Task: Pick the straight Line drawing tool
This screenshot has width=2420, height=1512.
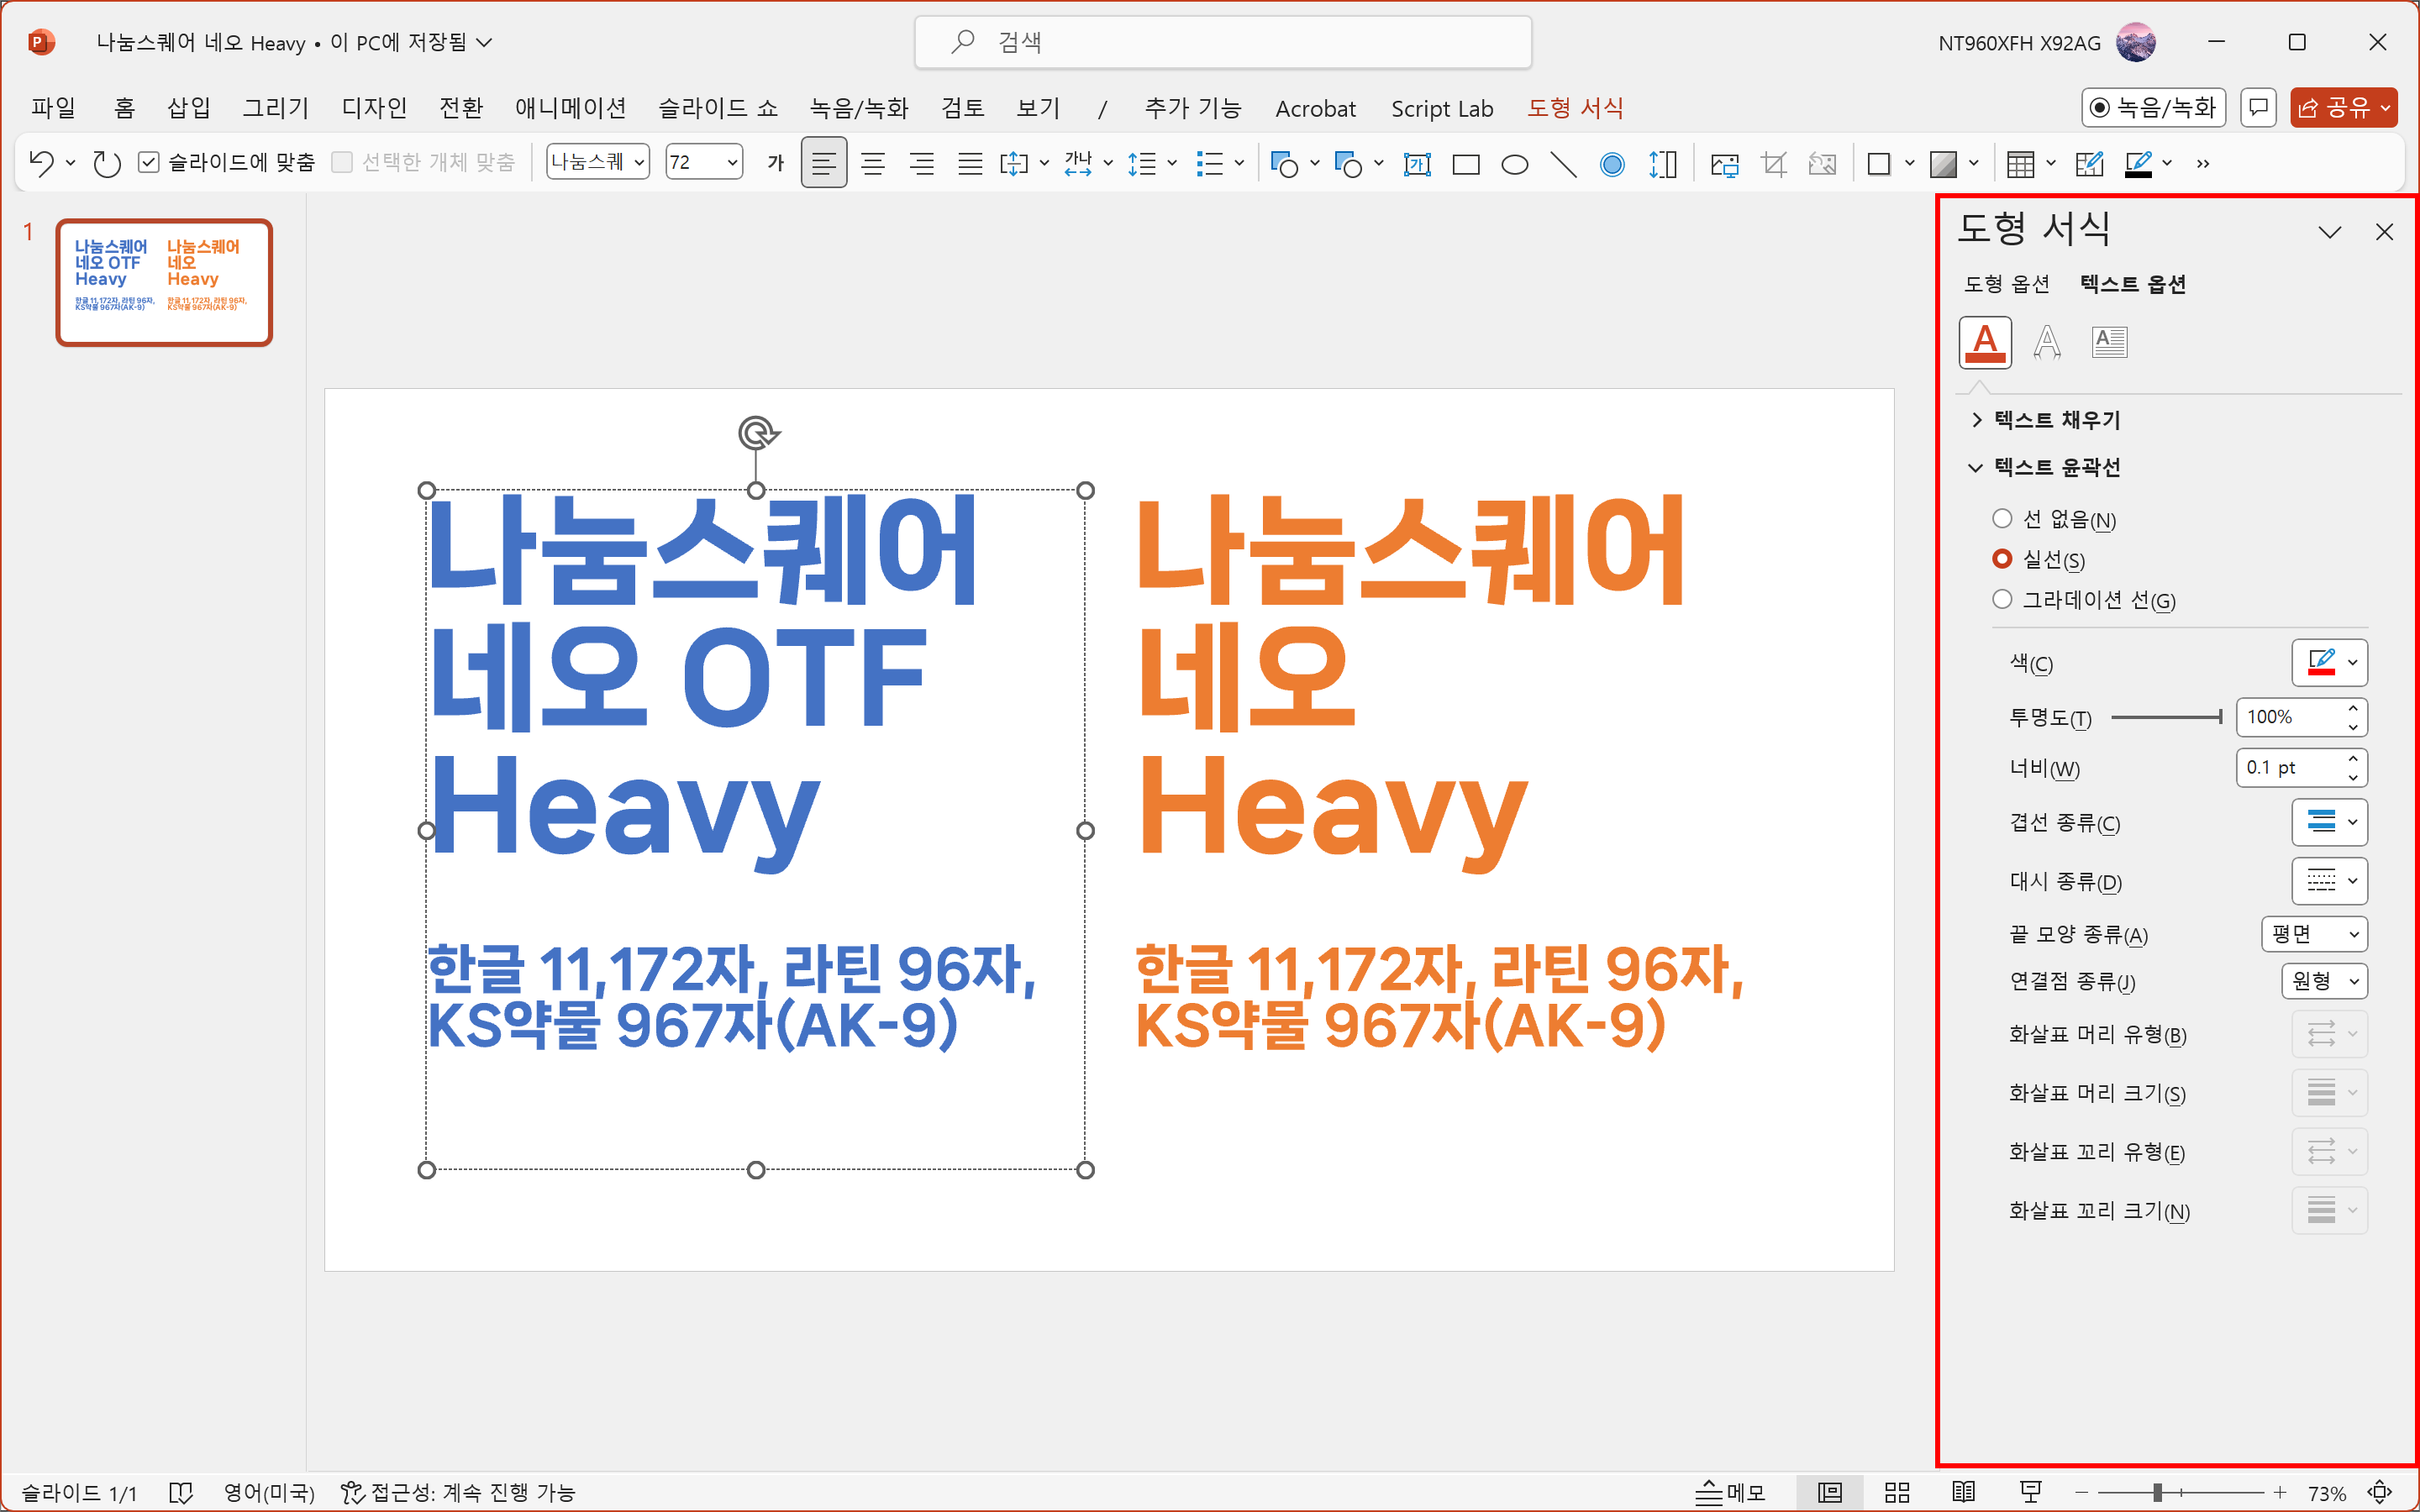Action: (x=1563, y=164)
